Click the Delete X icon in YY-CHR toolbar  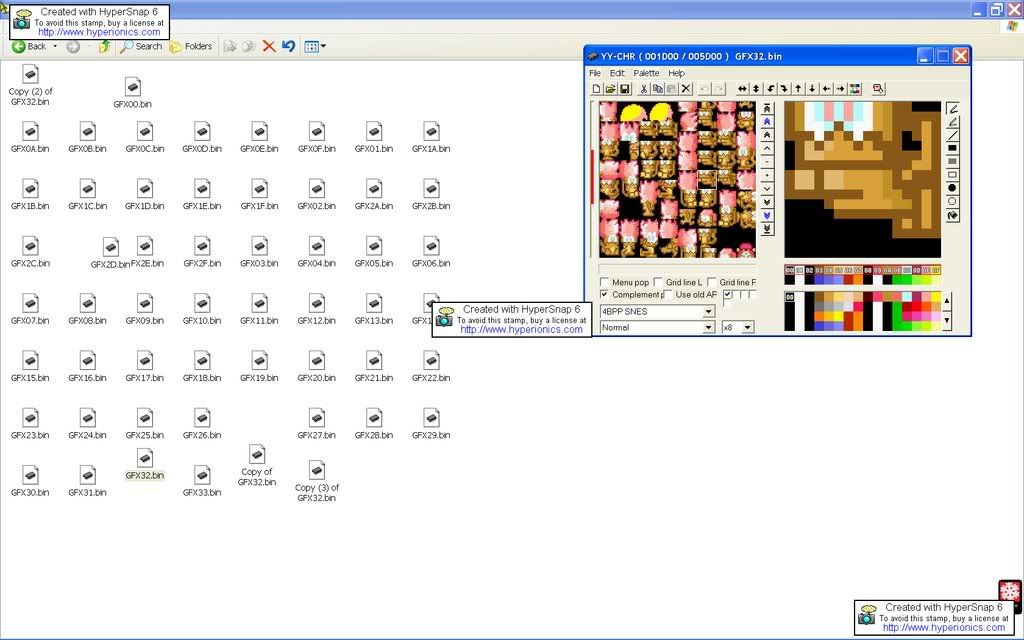[x=686, y=89]
